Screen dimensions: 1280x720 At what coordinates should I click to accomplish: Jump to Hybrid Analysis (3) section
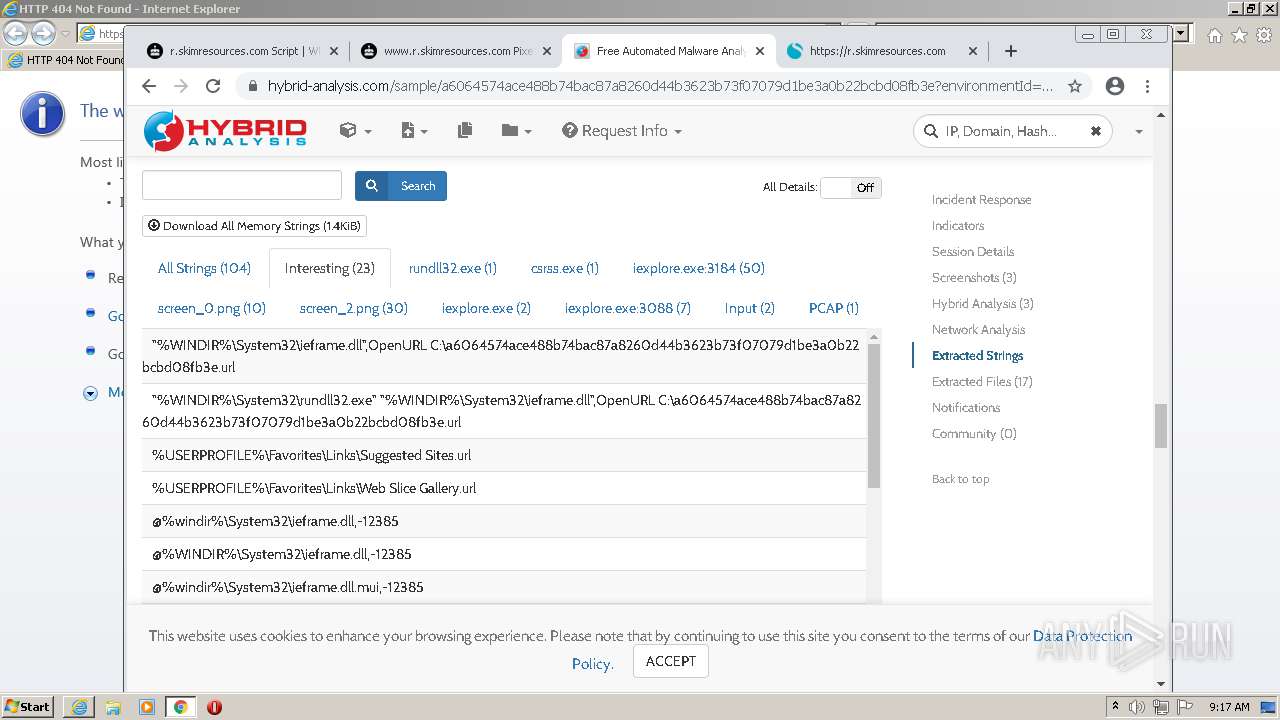point(983,304)
